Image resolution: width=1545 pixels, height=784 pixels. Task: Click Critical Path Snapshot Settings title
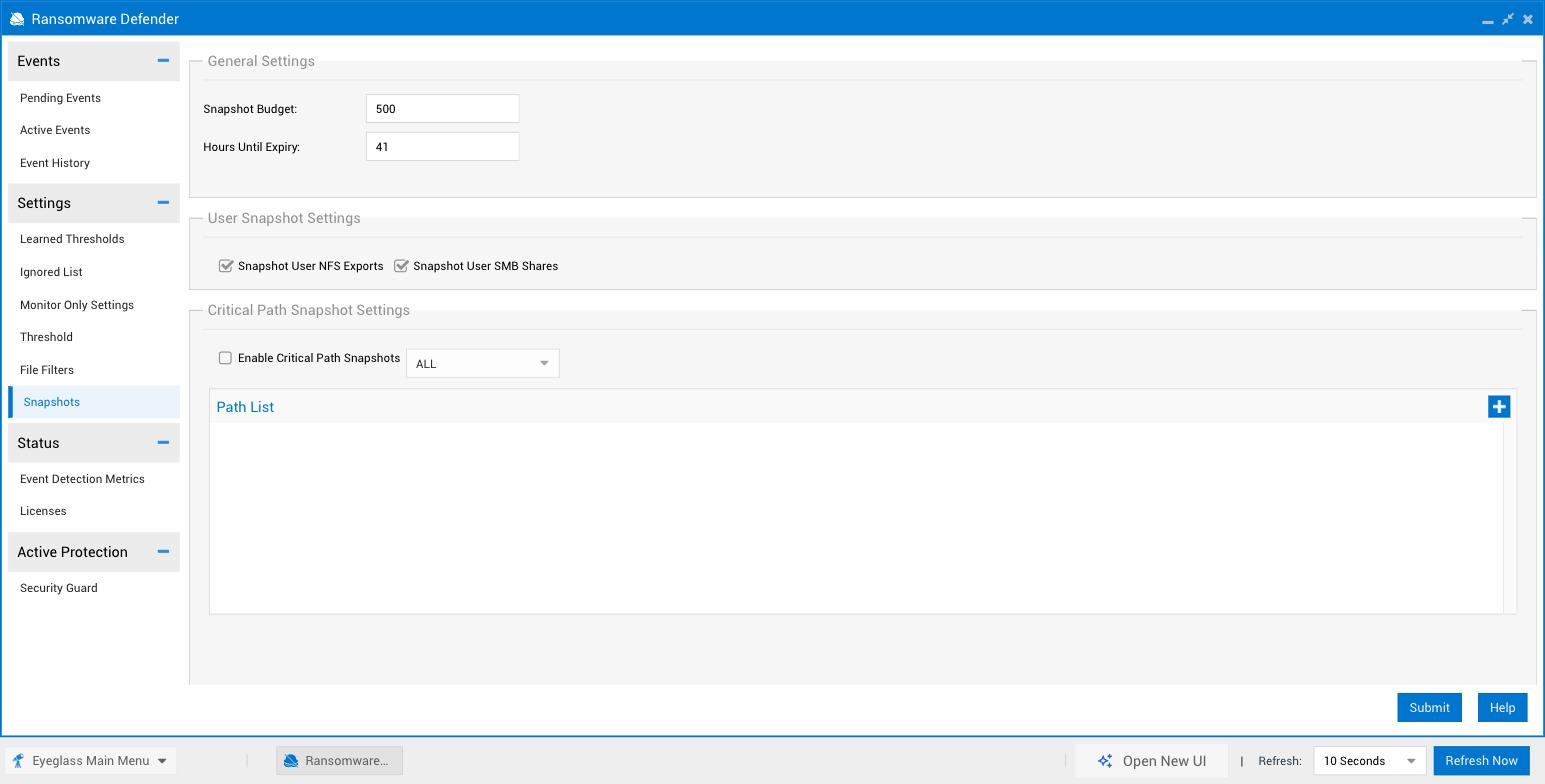point(308,310)
